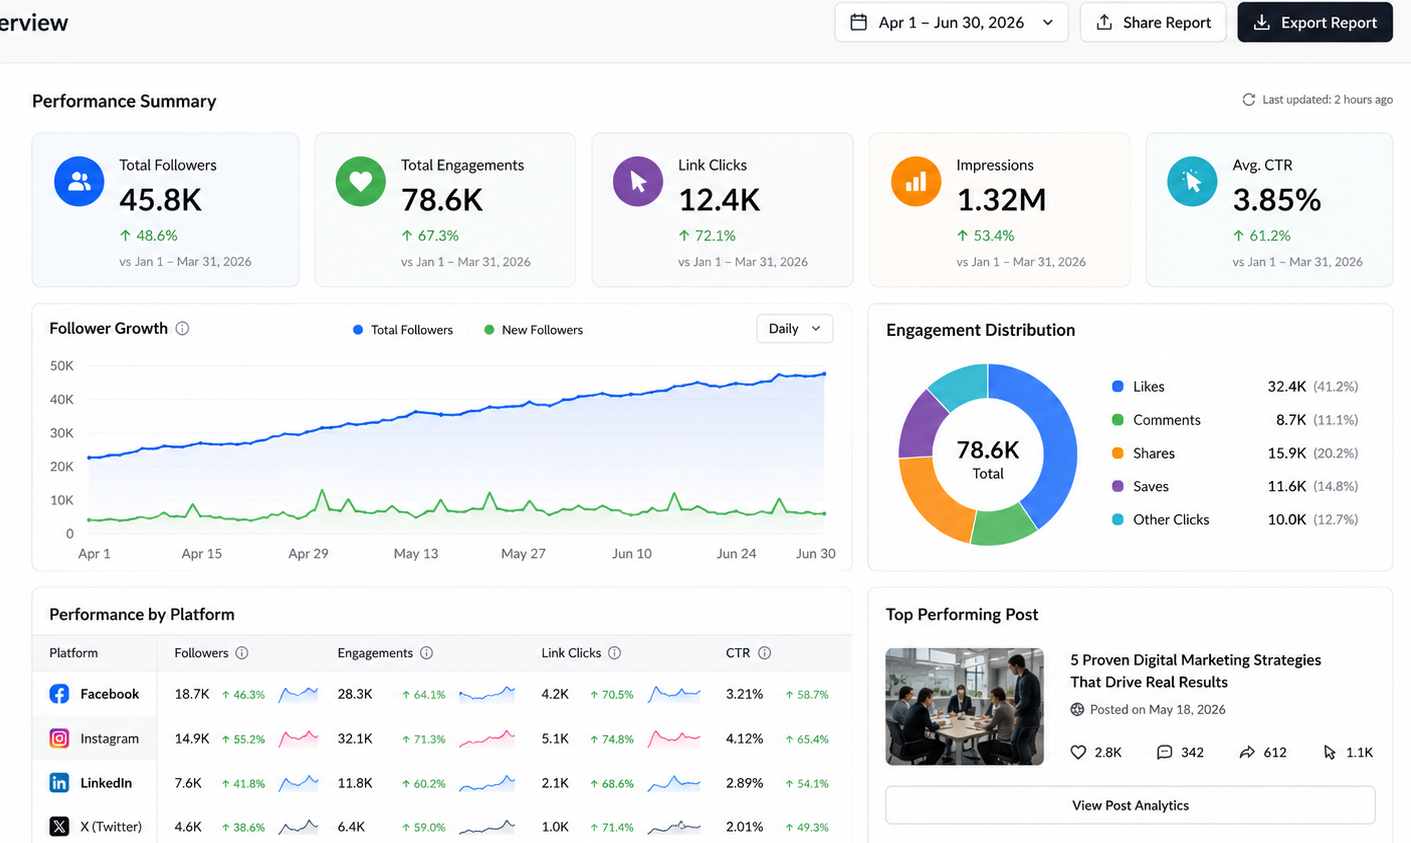Open the Daily interval dropdown
This screenshot has height=843, width=1411.
tap(794, 329)
